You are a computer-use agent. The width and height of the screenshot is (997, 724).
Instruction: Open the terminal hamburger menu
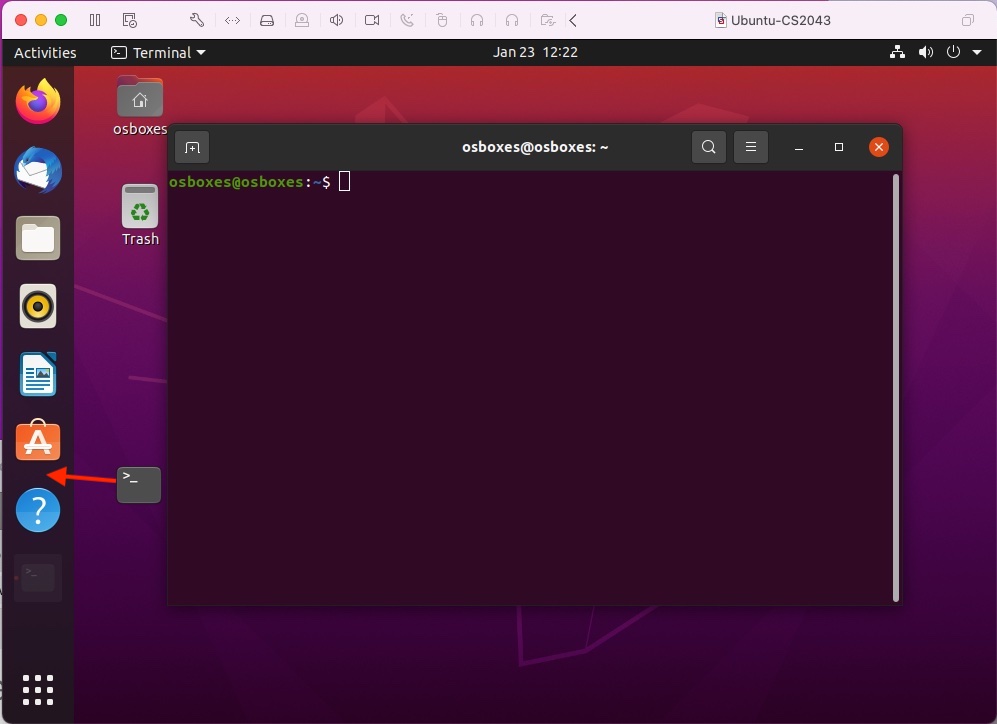click(x=751, y=148)
